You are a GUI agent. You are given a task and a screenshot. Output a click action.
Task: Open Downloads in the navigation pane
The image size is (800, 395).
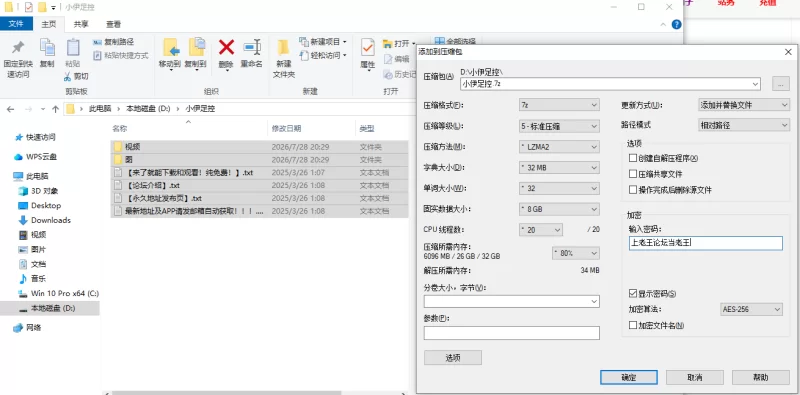[45, 220]
